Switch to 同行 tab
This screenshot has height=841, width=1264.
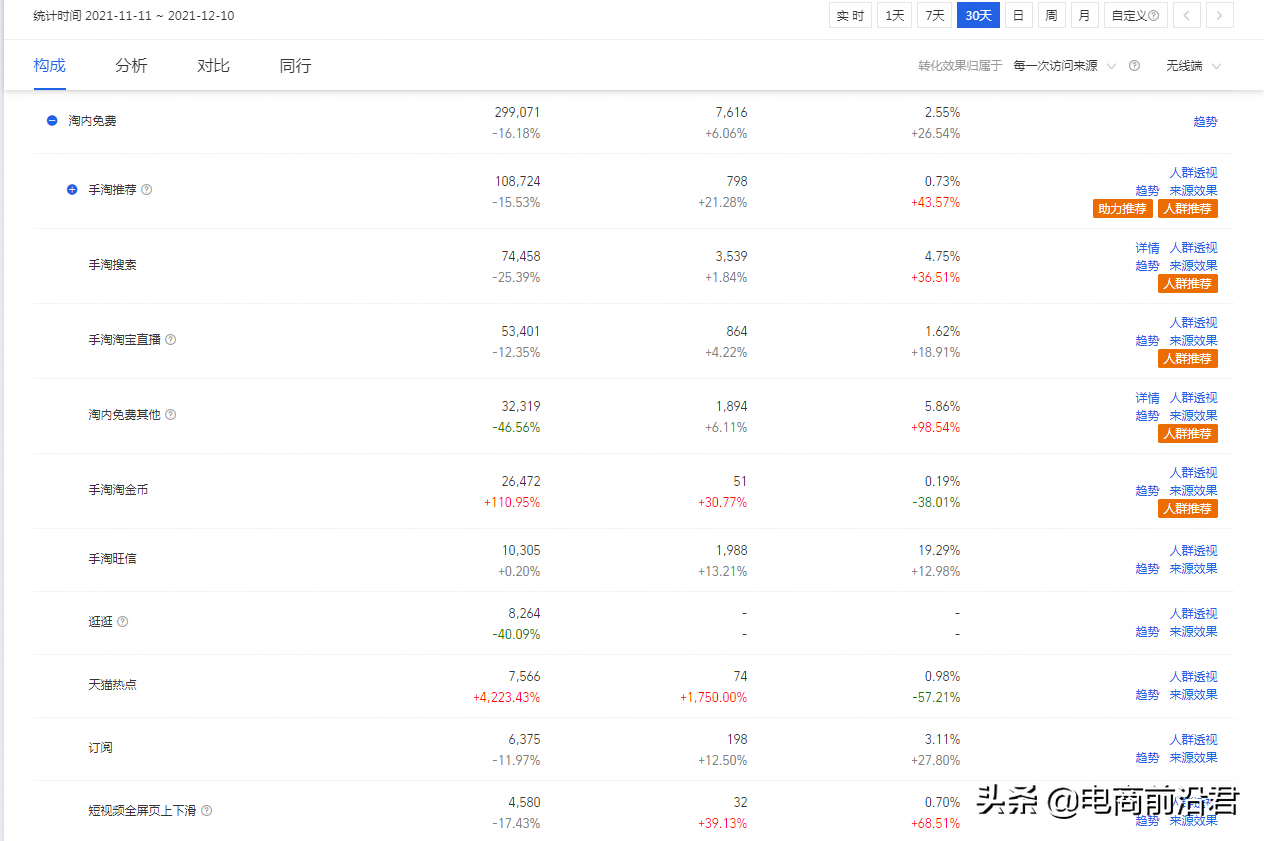pyautogui.click(x=295, y=65)
